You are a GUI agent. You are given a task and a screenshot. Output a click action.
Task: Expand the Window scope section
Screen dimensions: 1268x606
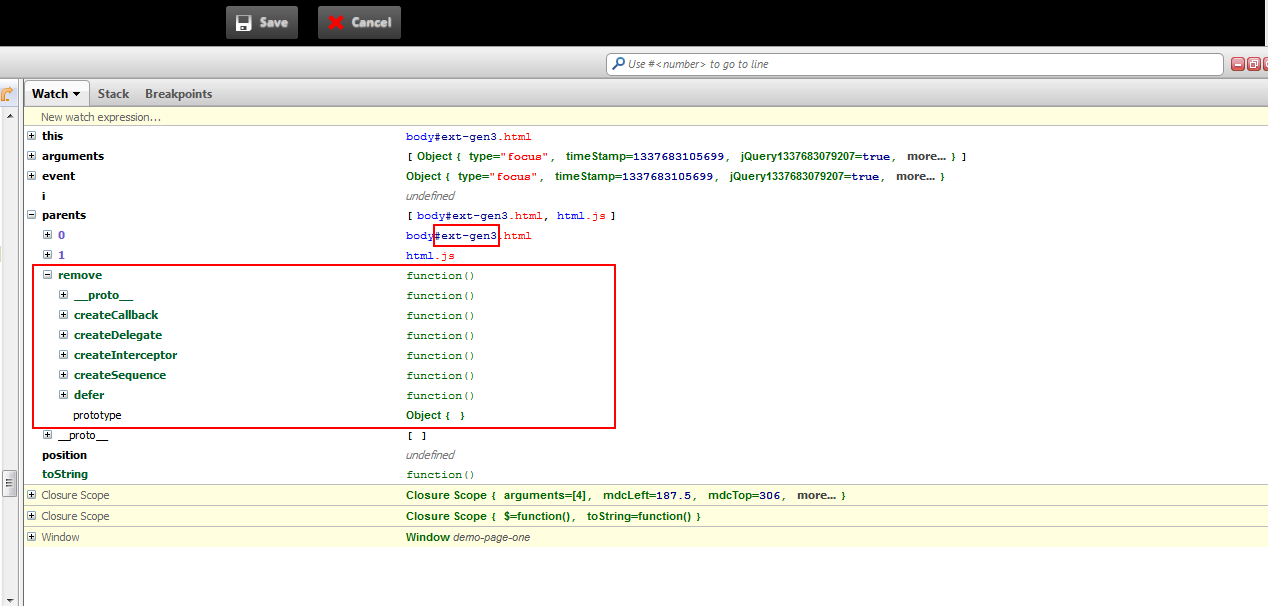coord(32,537)
